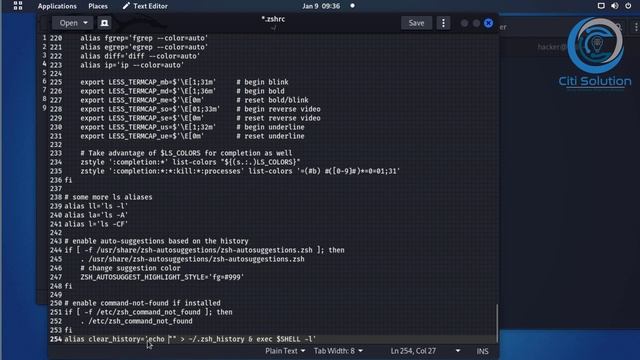Viewport: 640px width, 360px height.
Task: Click the power icon in top bar
Action: 628,6
